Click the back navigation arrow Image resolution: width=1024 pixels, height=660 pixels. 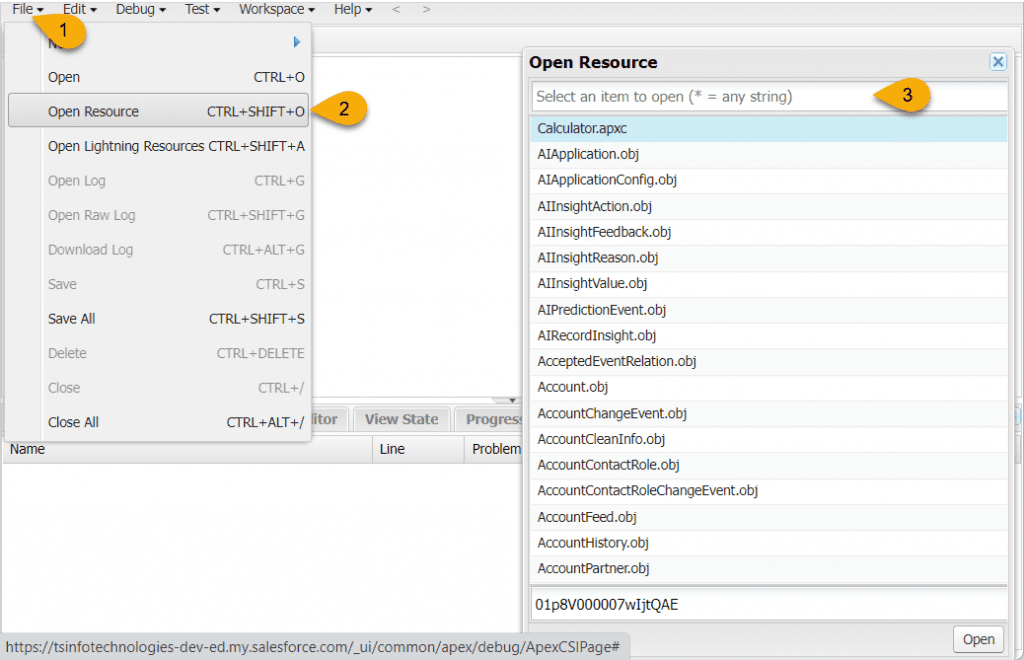point(396,9)
